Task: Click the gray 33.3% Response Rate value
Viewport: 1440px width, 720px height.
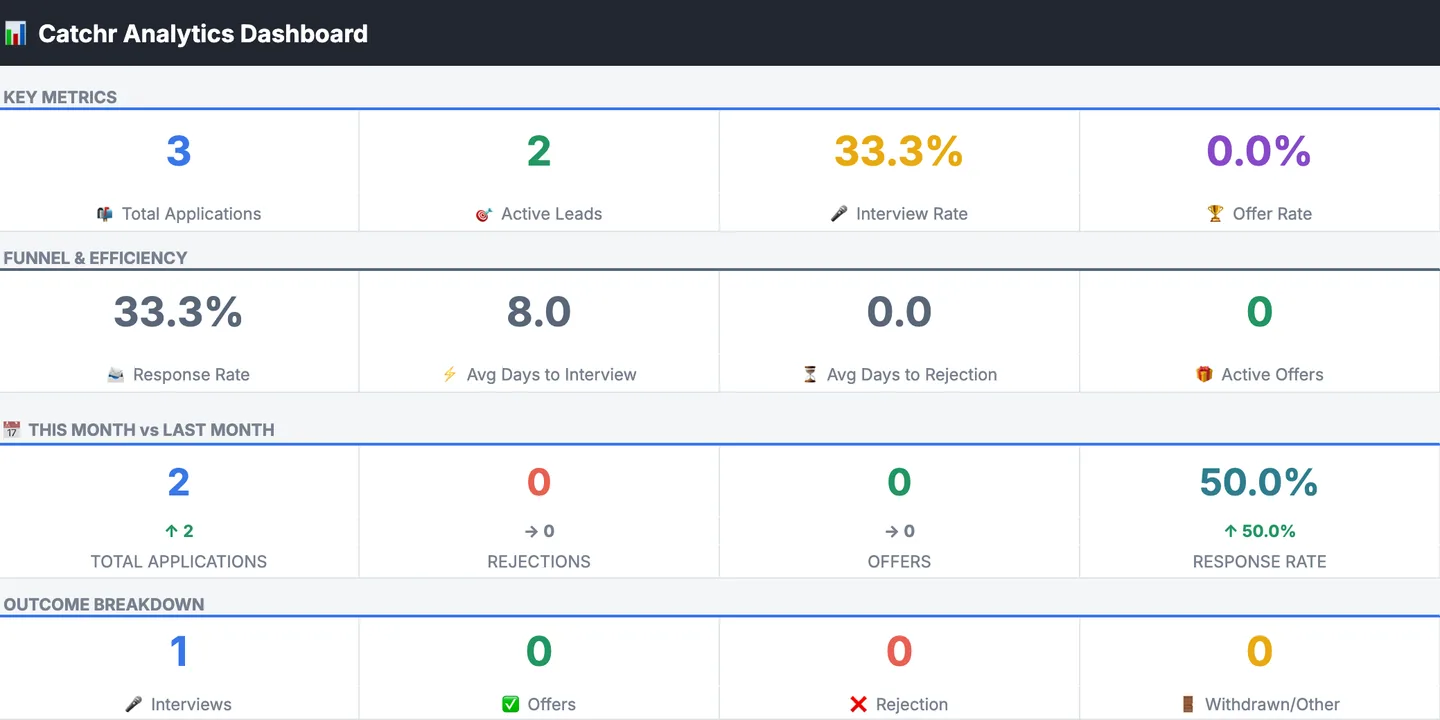Action: pyautogui.click(x=179, y=312)
